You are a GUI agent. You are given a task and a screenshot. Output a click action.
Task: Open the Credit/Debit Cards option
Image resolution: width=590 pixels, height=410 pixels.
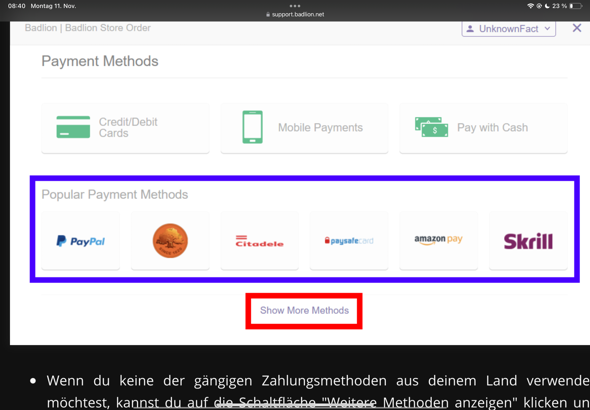pyautogui.click(x=125, y=128)
